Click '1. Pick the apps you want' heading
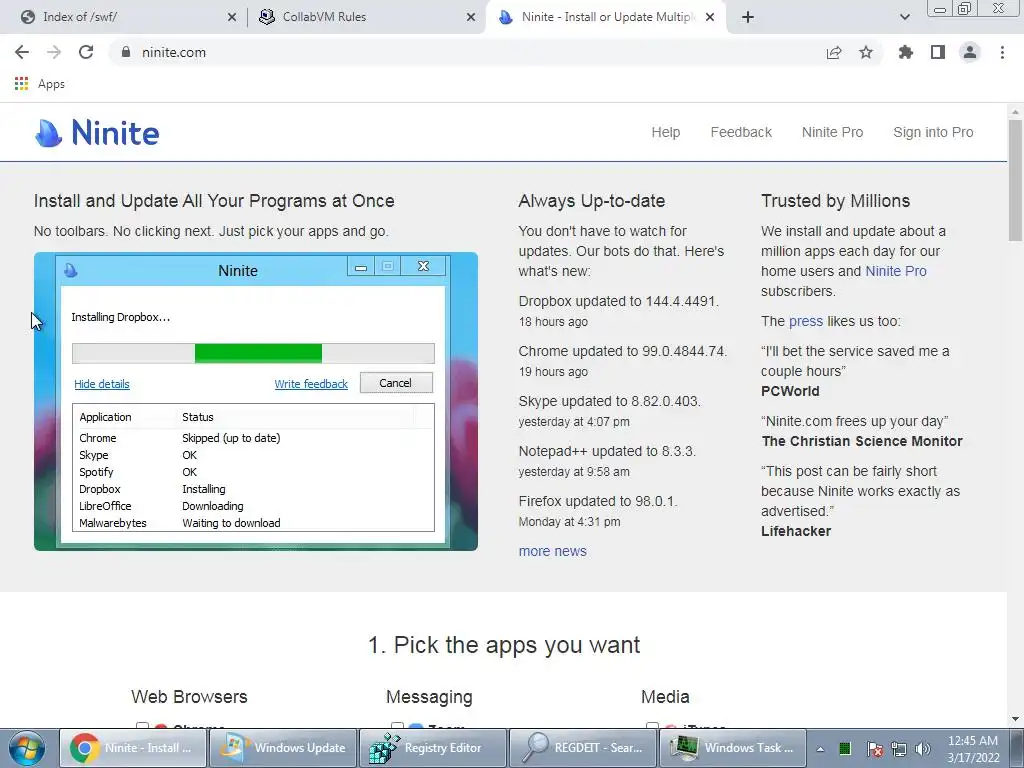Viewport: 1024px width, 768px height. (x=504, y=645)
